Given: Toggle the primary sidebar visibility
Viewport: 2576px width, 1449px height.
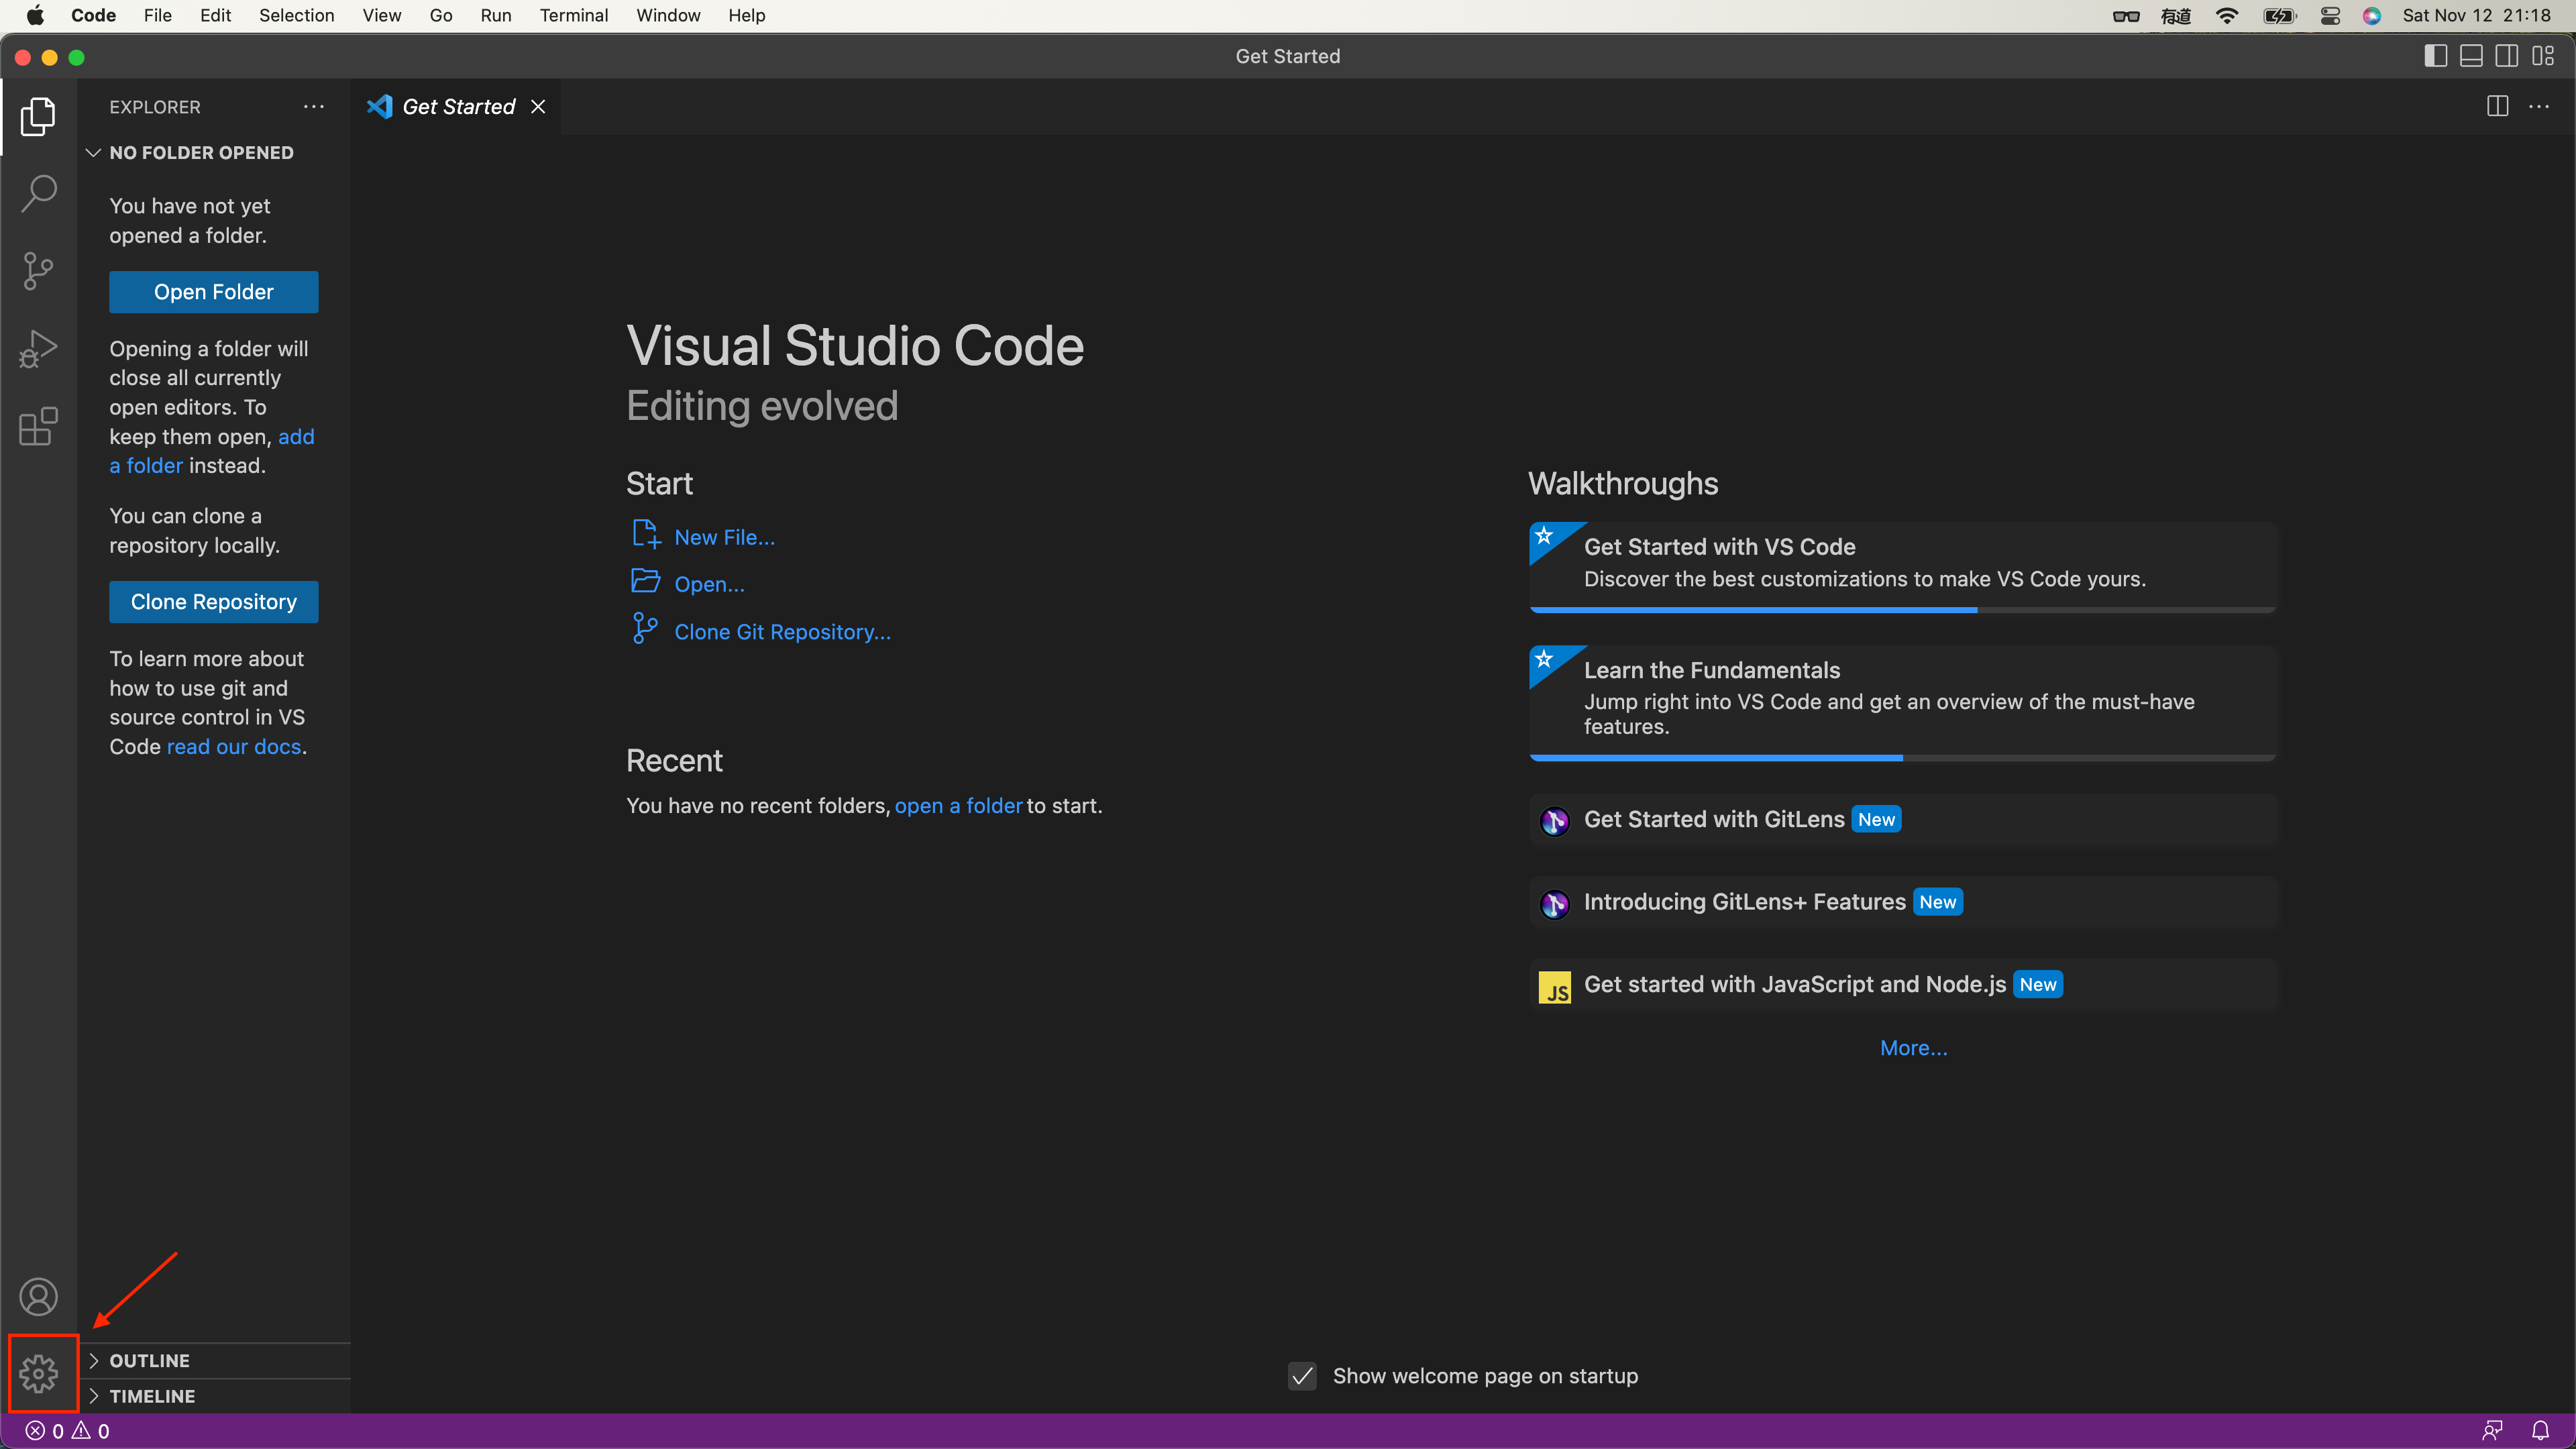Looking at the screenshot, I should point(2436,56).
